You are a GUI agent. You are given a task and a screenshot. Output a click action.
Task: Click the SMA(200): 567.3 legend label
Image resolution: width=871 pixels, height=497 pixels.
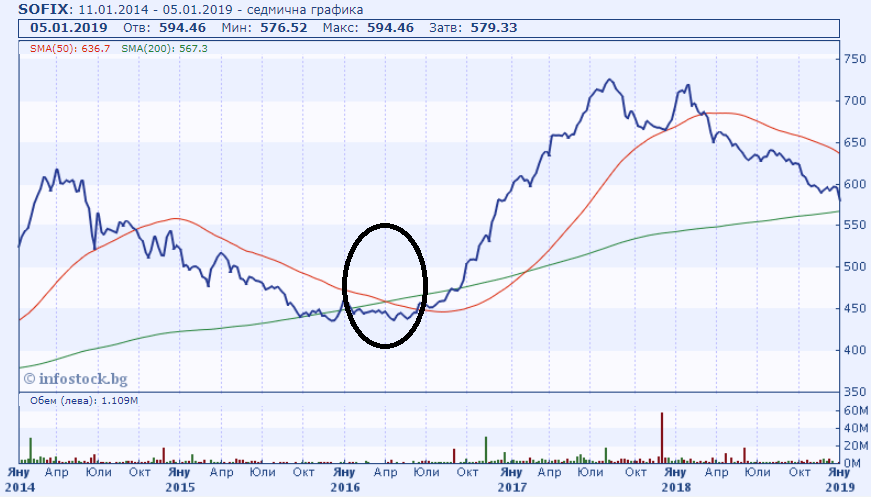pyautogui.click(x=164, y=49)
